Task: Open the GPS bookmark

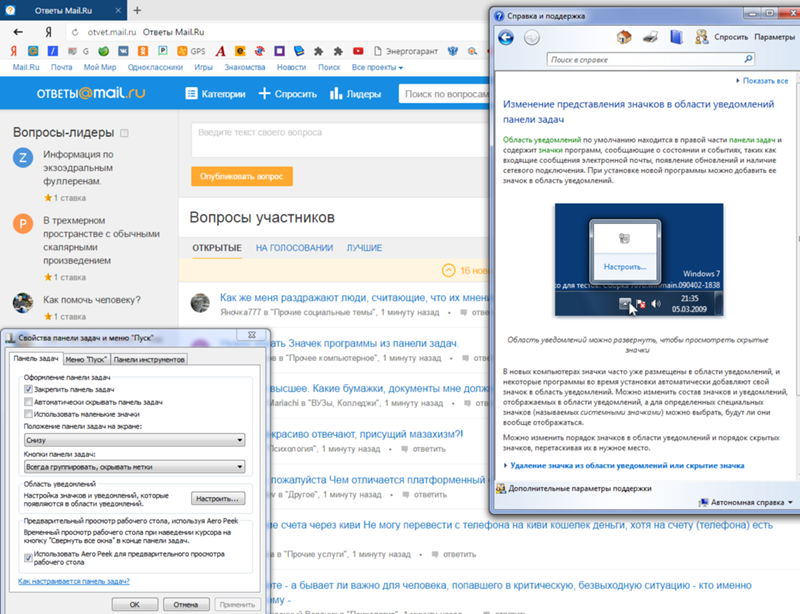Action: pyautogui.click(x=191, y=51)
